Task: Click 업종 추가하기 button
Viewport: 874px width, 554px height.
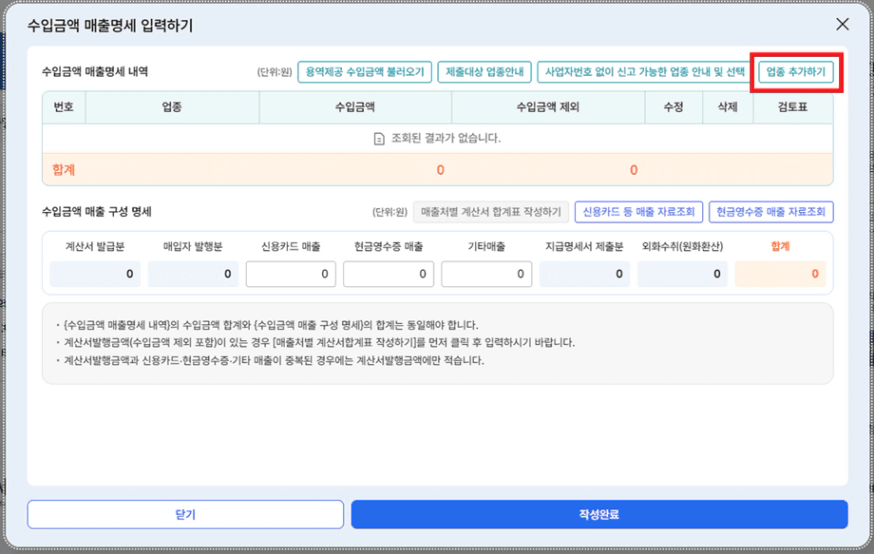Action: point(797,73)
